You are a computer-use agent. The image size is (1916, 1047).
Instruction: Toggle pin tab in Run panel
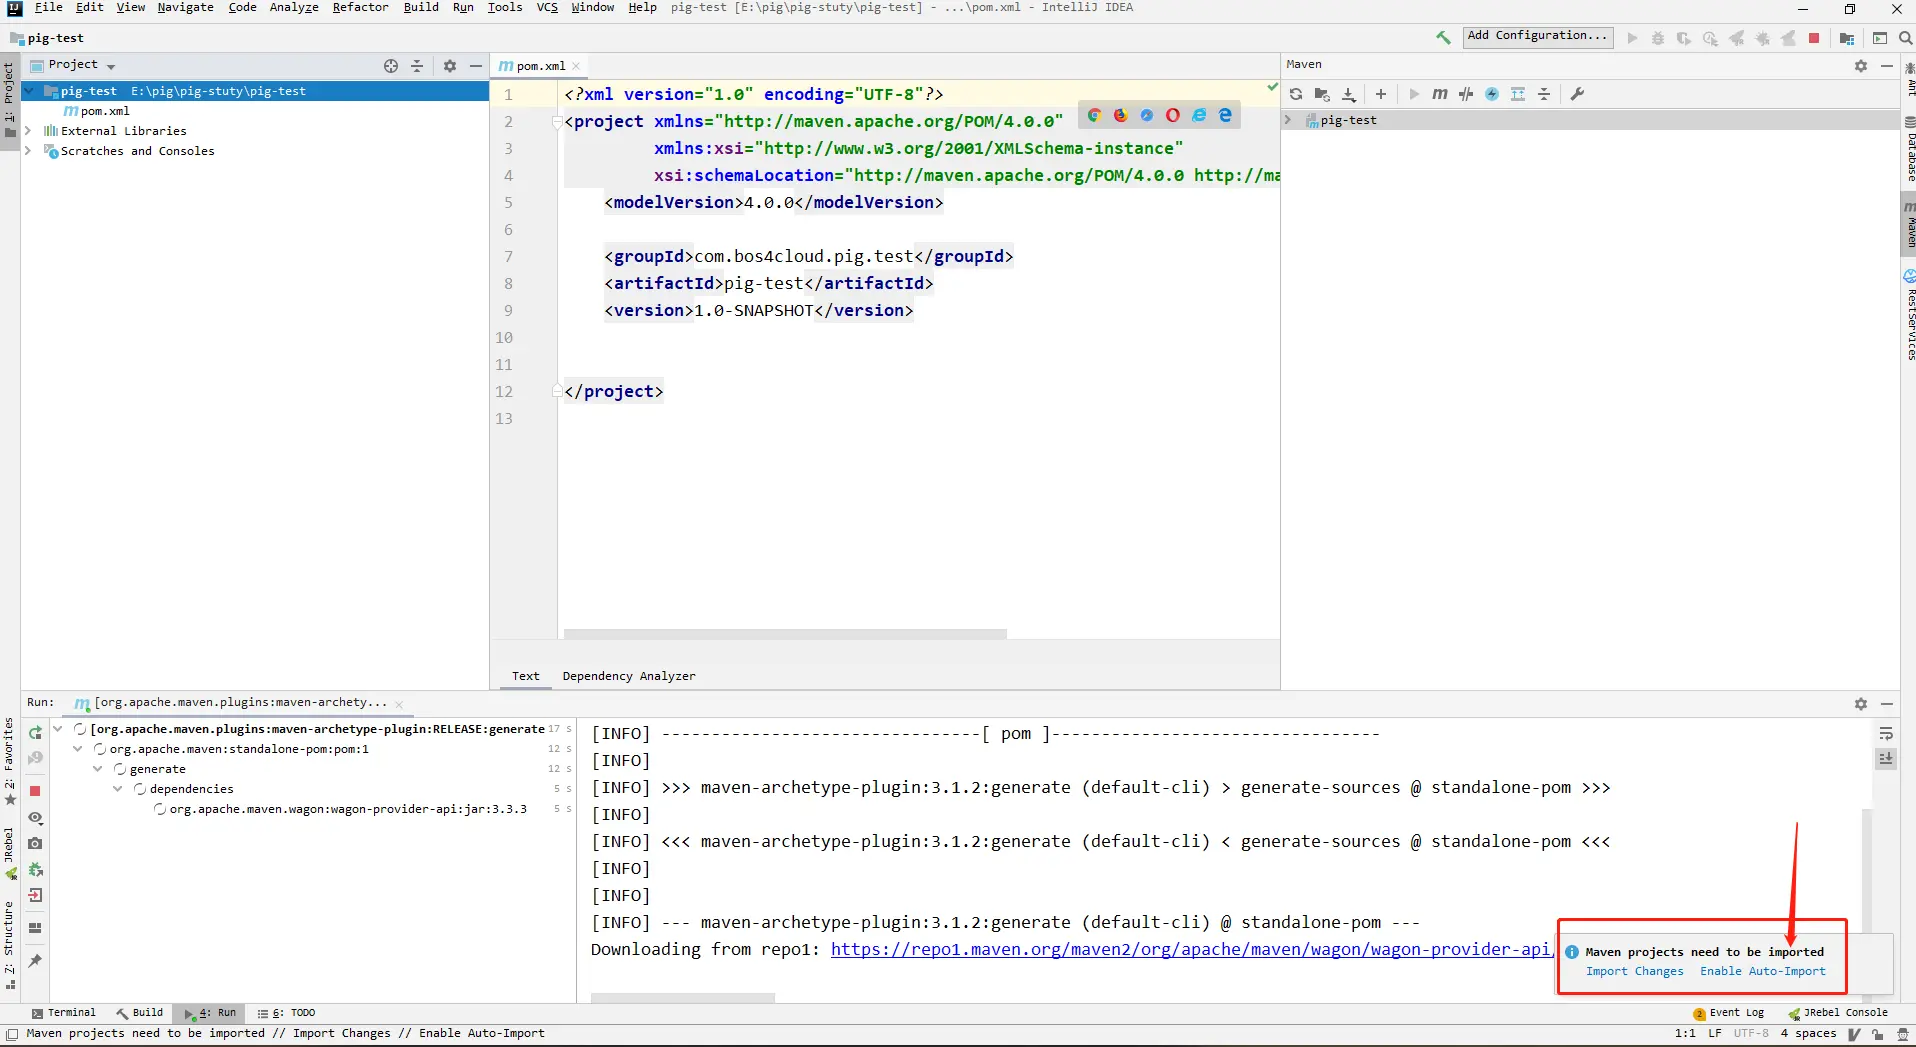pyautogui.click(x=35, y=961)
